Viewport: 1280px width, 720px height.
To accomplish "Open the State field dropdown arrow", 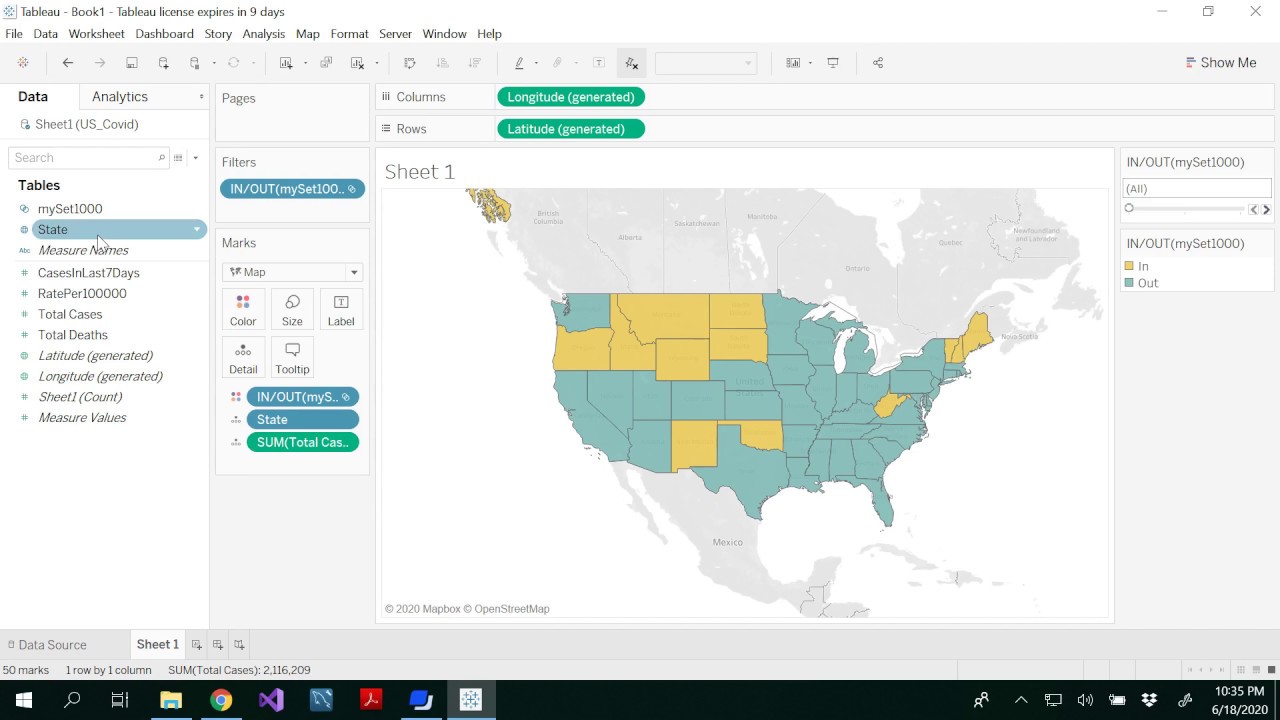I will pyautogui.click(x=197, y=230).
